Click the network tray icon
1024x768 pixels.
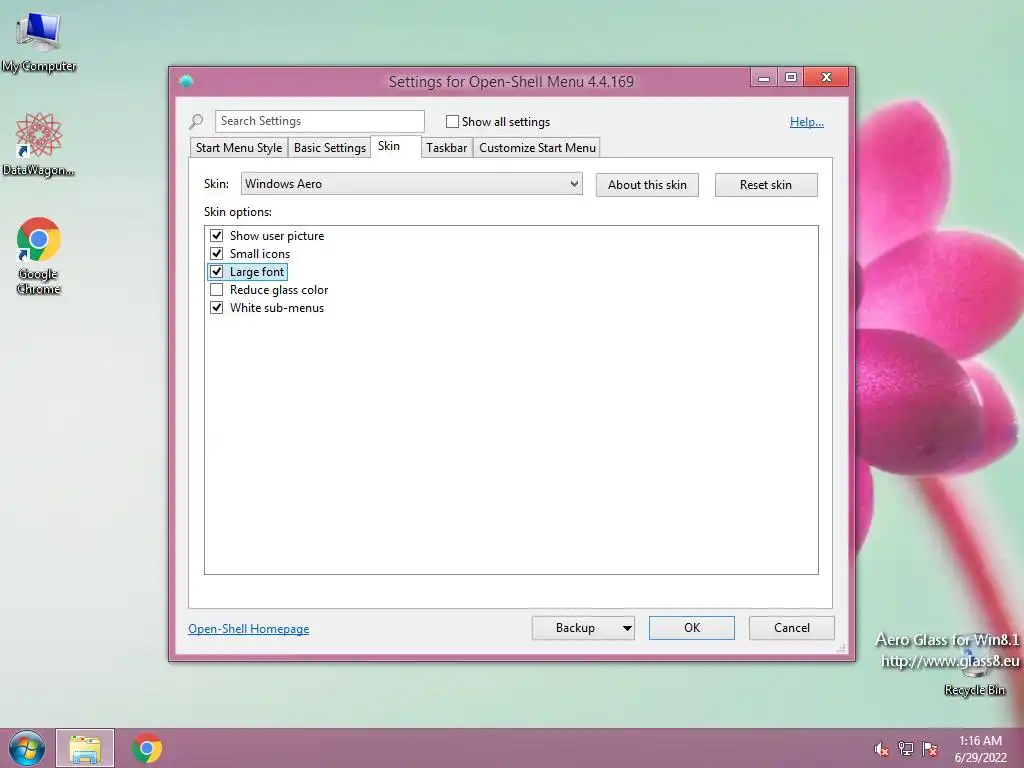tap(906, 749)
